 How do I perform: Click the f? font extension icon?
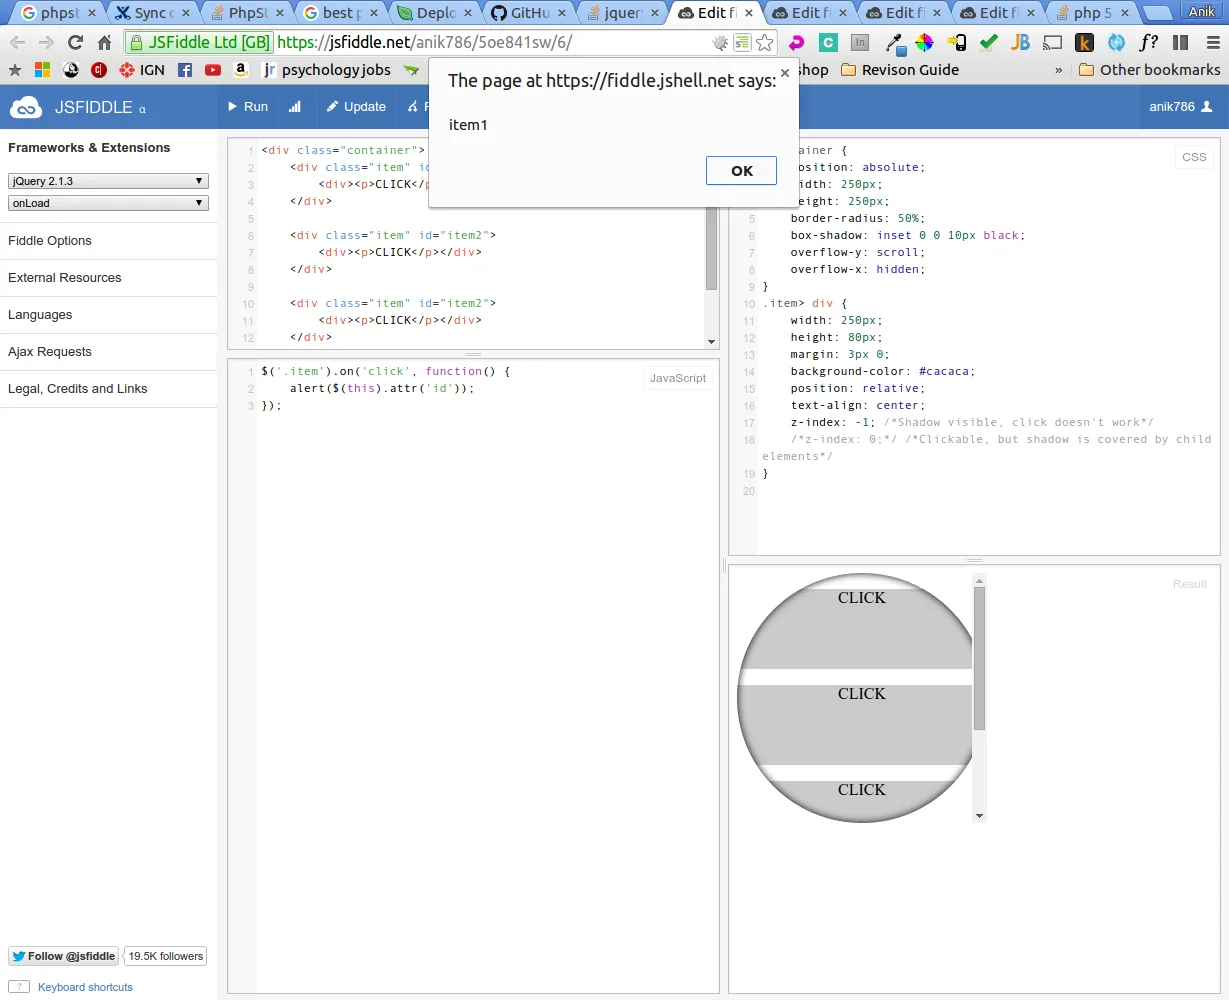(1149, 43)
